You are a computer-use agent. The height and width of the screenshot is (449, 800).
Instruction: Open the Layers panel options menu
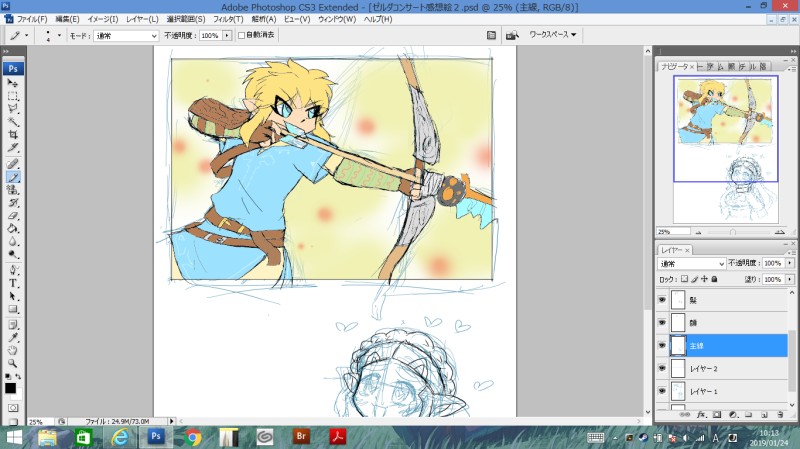point(792,254)
